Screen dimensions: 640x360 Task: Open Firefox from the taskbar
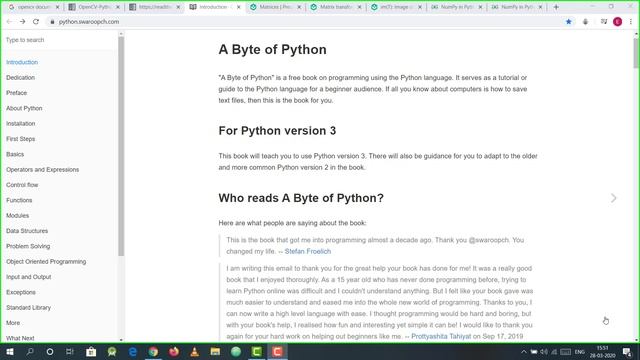click(x=174, y=351)
